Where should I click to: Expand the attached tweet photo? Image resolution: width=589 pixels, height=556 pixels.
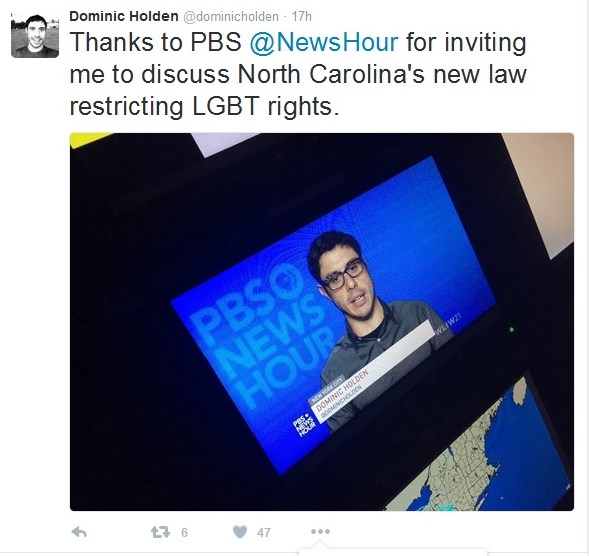[322, 322]
